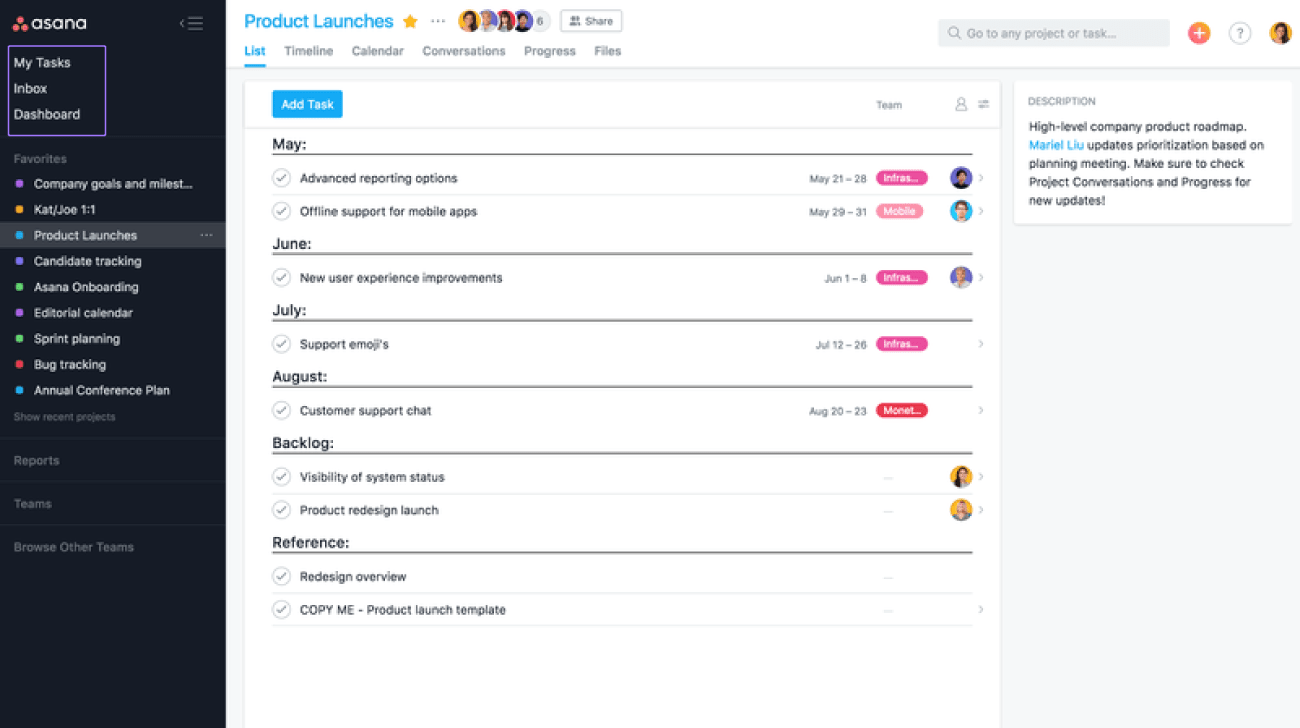
Task: Focus the Go to any project search field
Action: click(1054, 33)
